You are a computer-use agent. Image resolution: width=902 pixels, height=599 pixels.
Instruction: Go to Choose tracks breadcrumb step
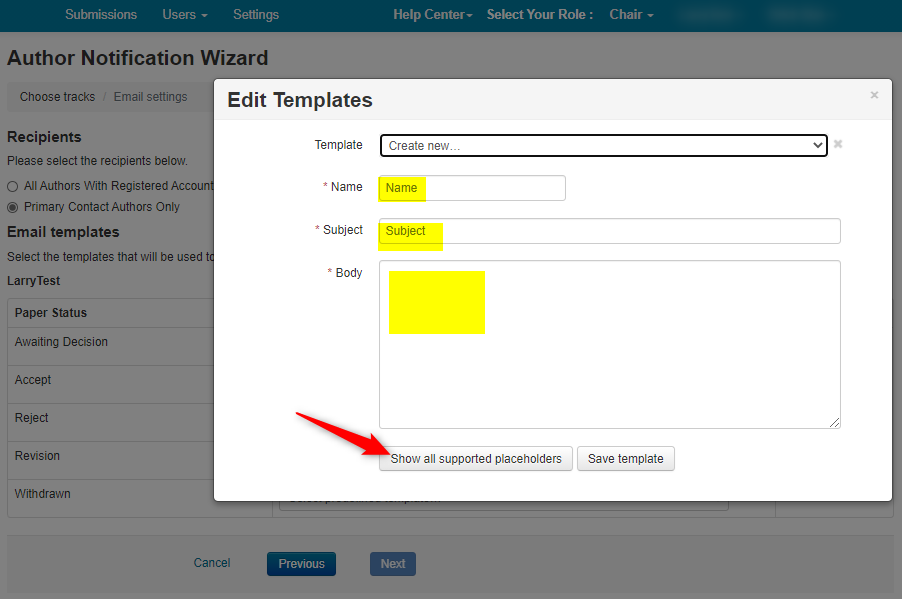coord(57,97)
